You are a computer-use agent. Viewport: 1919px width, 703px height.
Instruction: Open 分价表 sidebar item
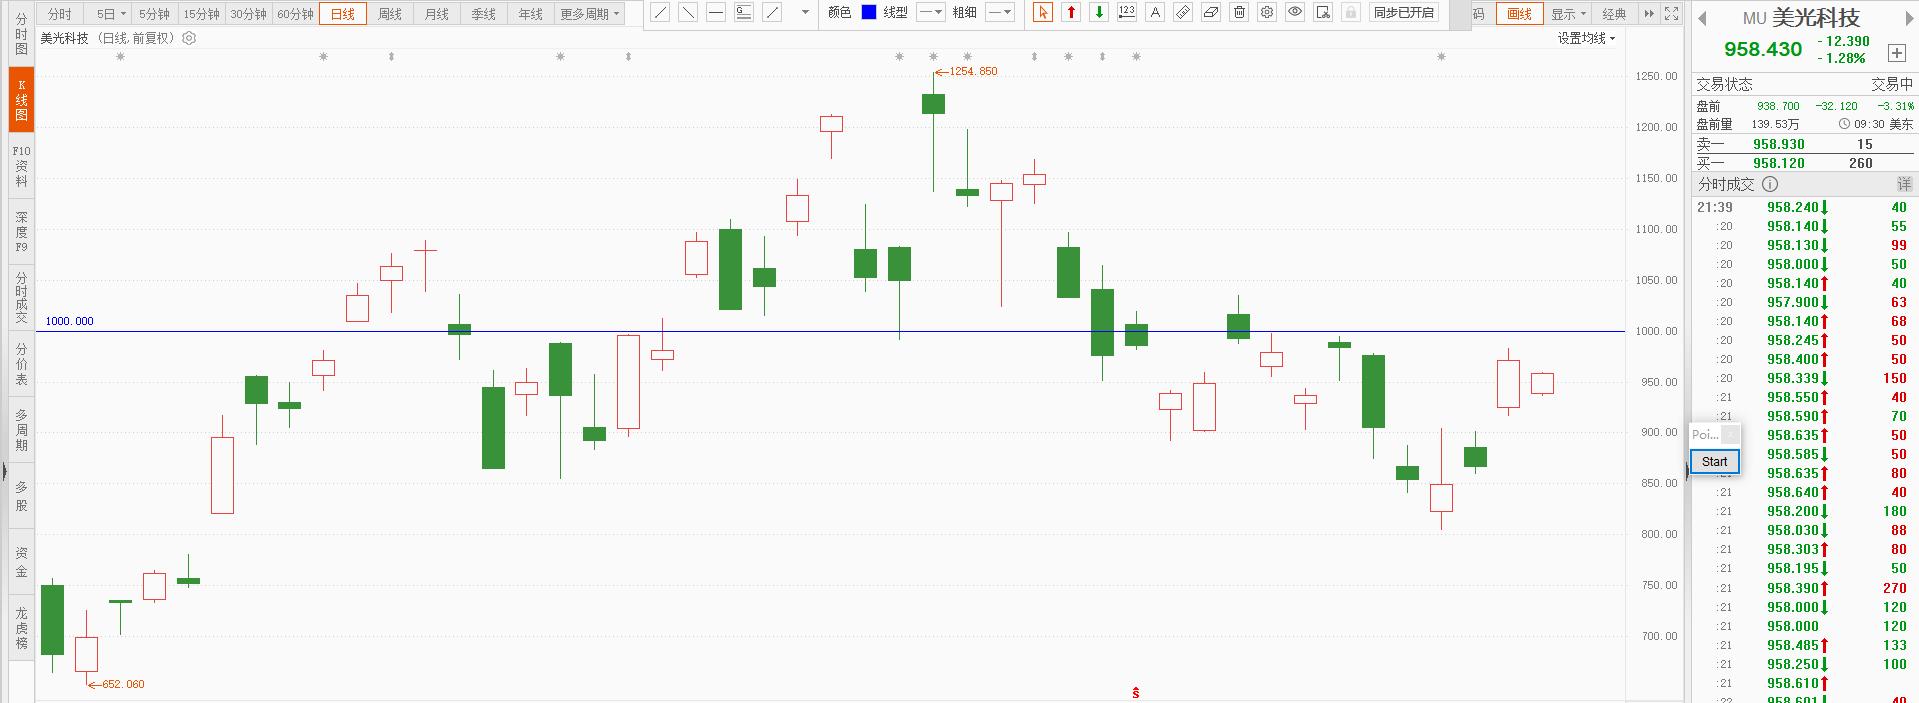pyautogui.click(x=21, y=364)
